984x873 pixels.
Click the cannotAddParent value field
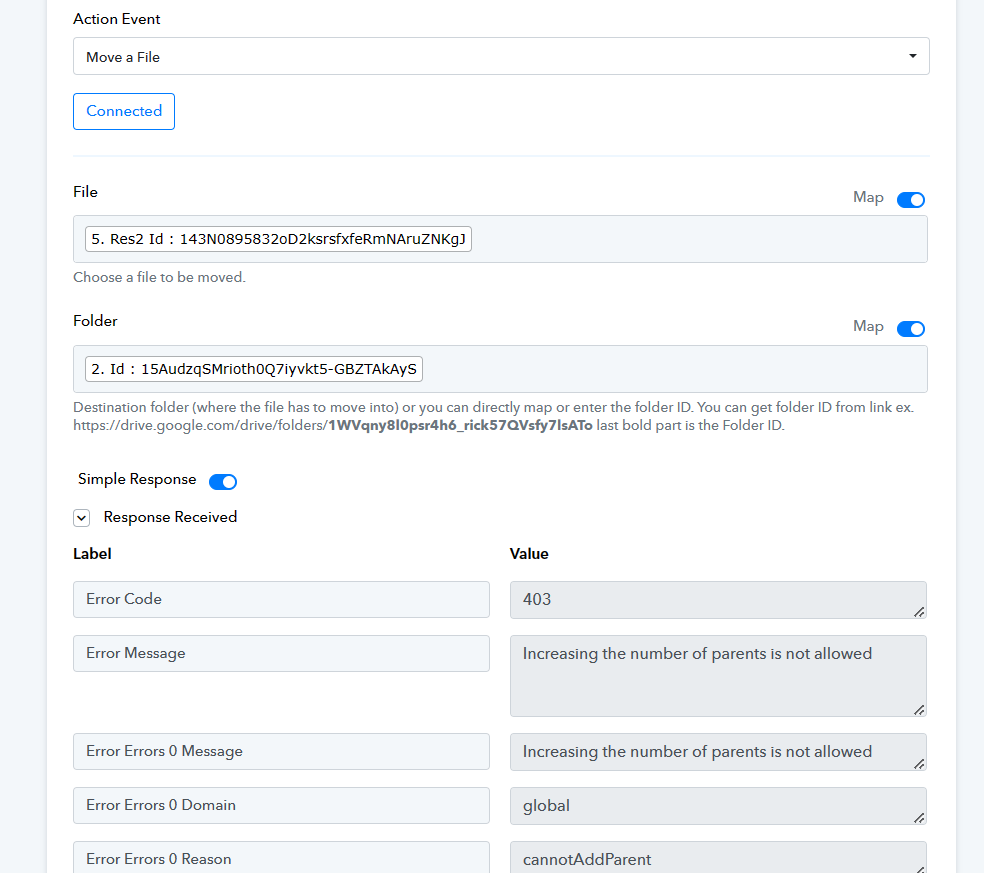tap(718, 857)
